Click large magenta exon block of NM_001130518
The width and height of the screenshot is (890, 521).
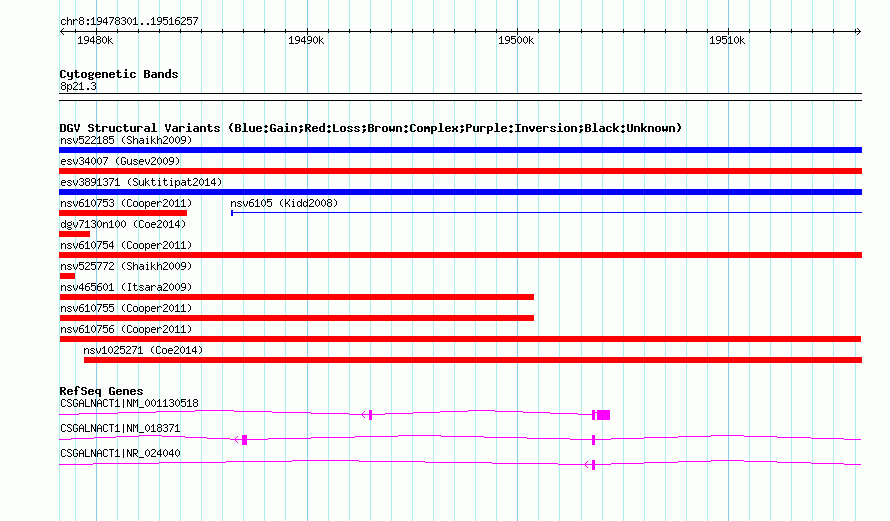[603, 415]
